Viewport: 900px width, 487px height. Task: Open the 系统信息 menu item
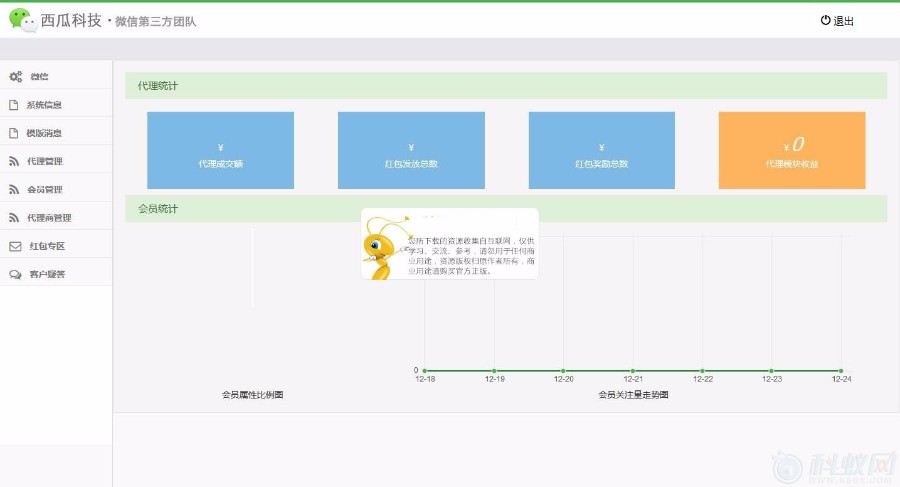coord(56,104)
